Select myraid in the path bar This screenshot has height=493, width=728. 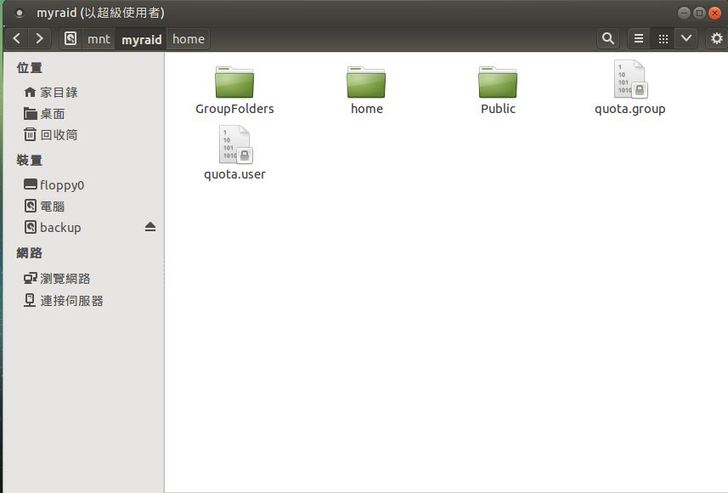pyautogui.click(x=141, y=39)
